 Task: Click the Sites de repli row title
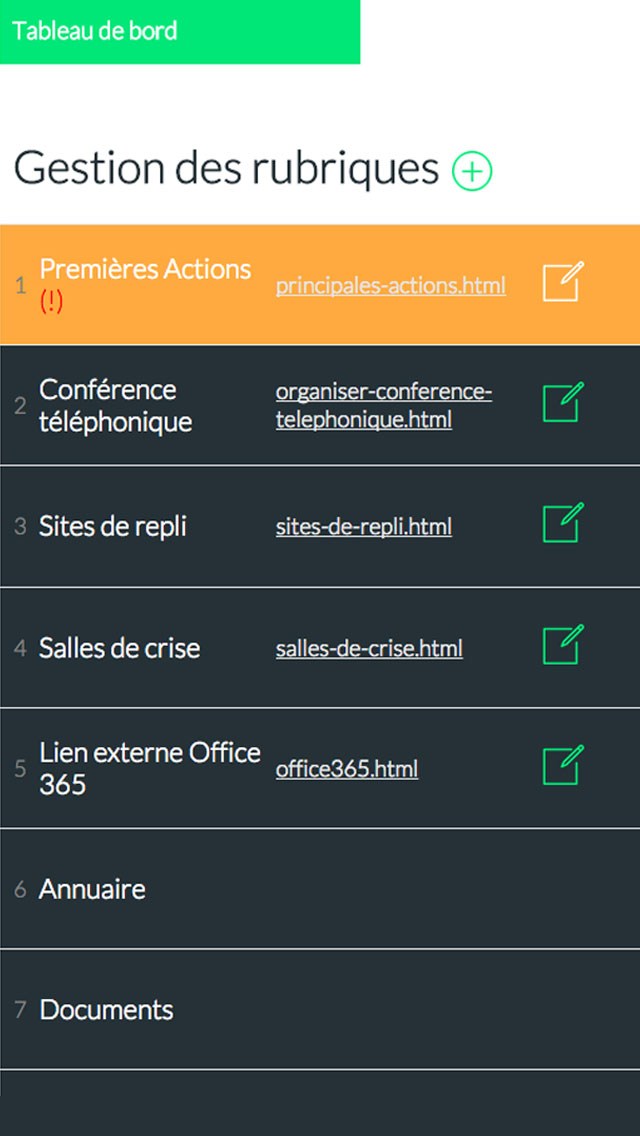coord(112,527)
